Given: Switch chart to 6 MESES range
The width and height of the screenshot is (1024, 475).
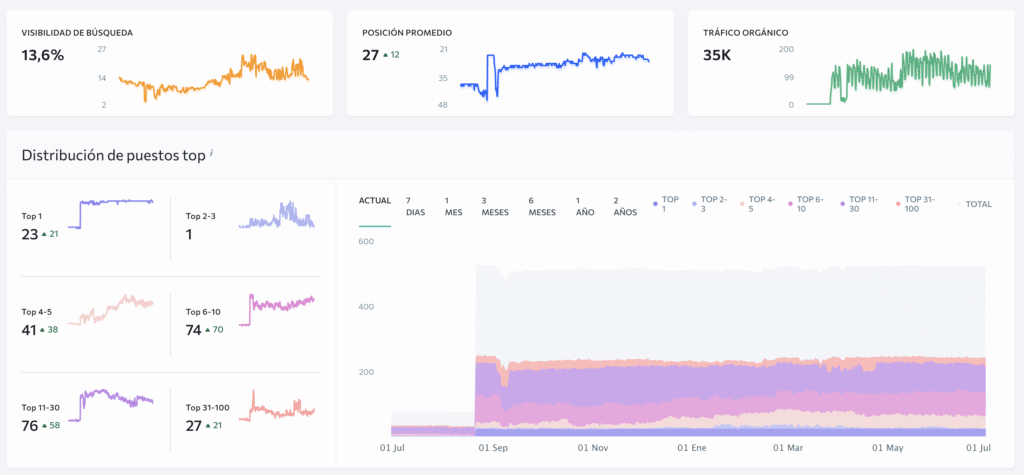Looking at the screenshot, I should (542, 205).
